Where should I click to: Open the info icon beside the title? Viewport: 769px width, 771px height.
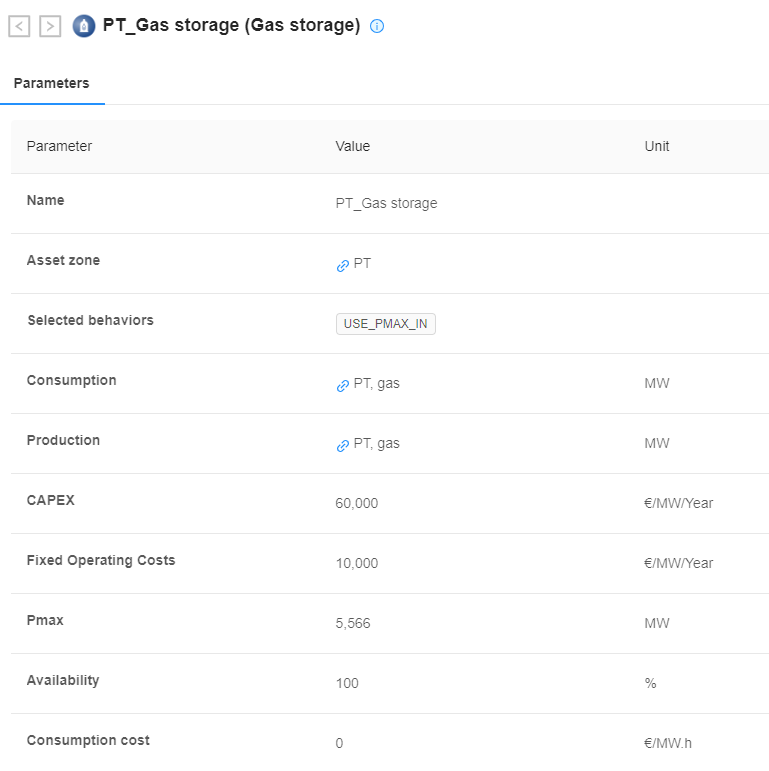(377, 26)
